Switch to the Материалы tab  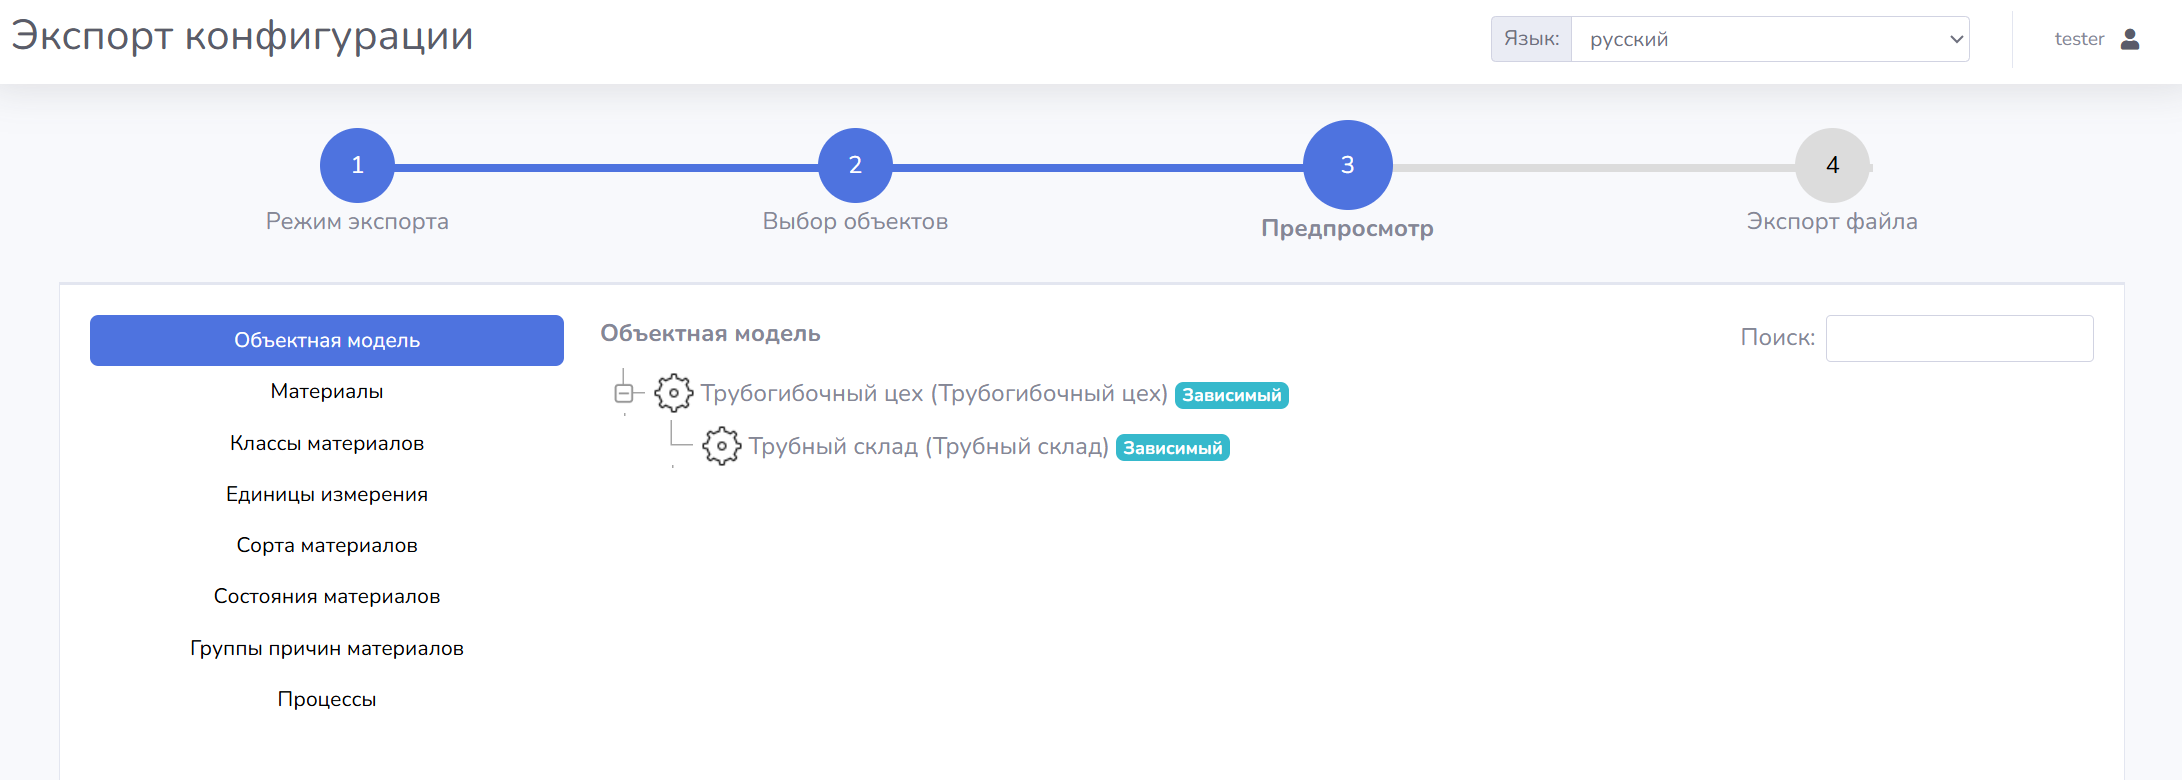(327, 391)
